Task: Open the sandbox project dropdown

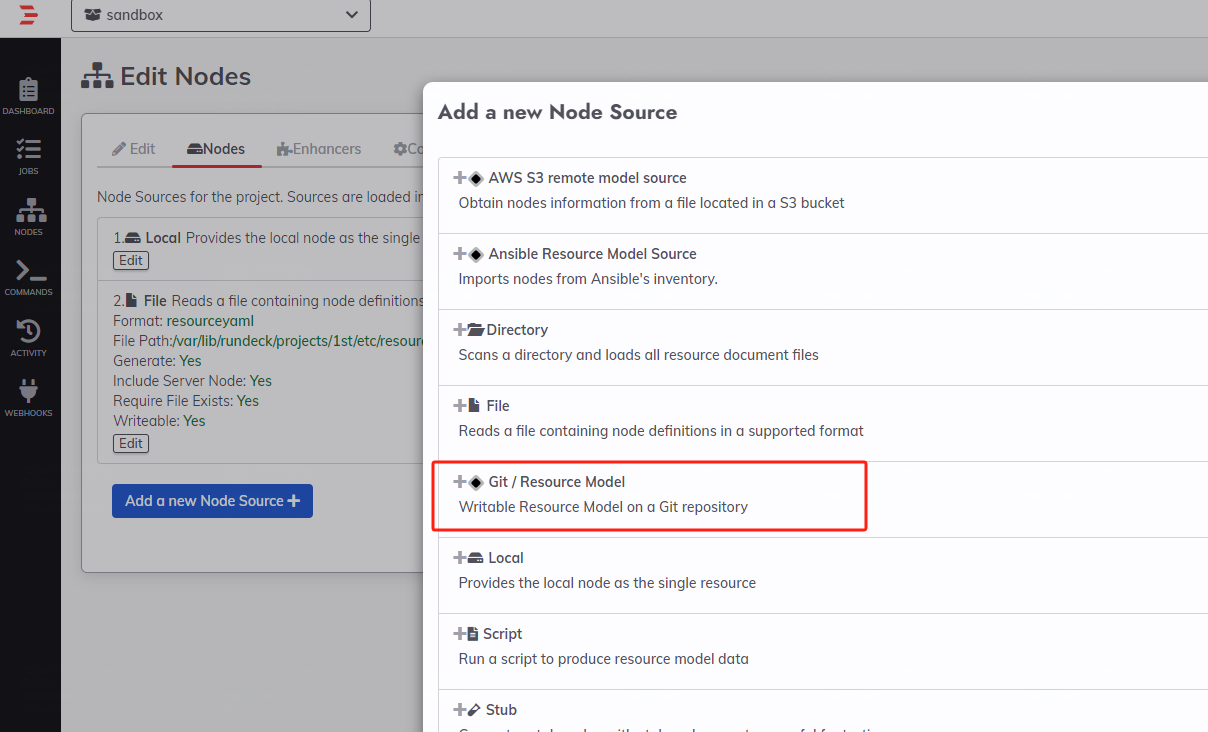Action: tap(221, 15)
